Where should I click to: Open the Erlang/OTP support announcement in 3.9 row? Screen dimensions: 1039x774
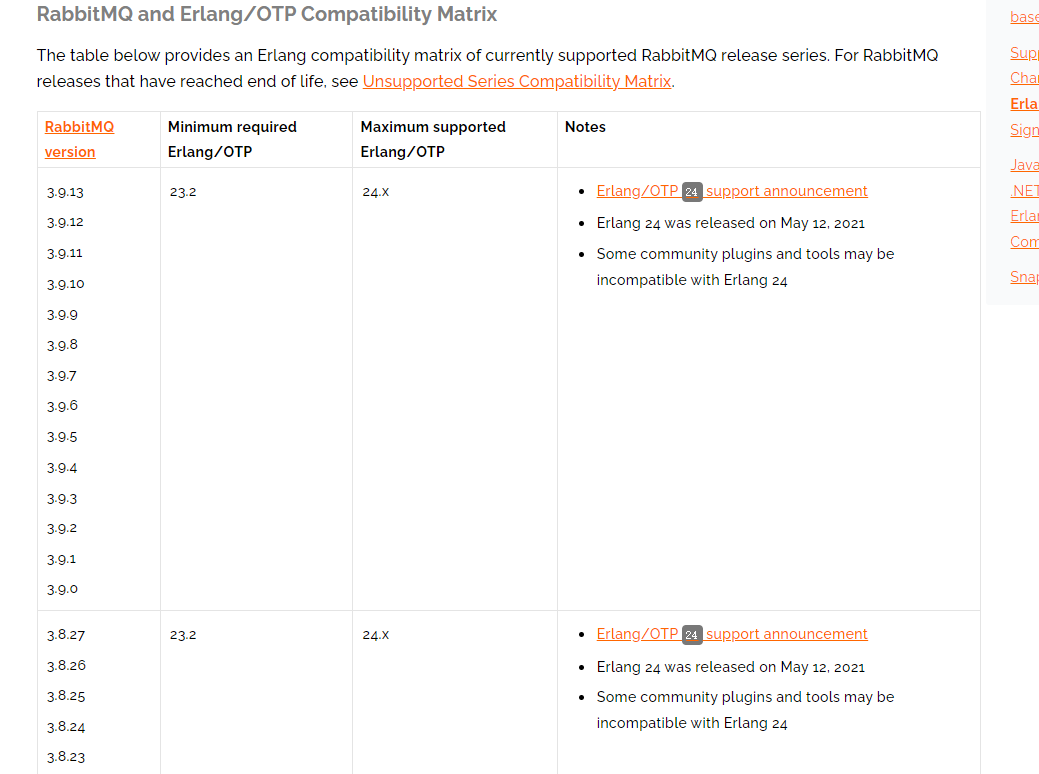pyautogui.click(x=732, y=191)
